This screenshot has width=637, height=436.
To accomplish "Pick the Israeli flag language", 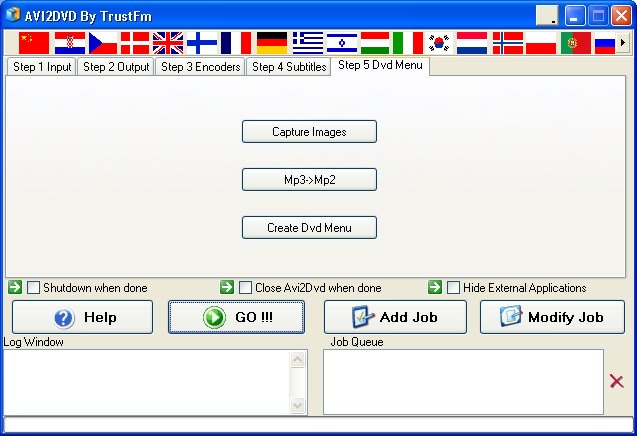I will click(342, 43).
